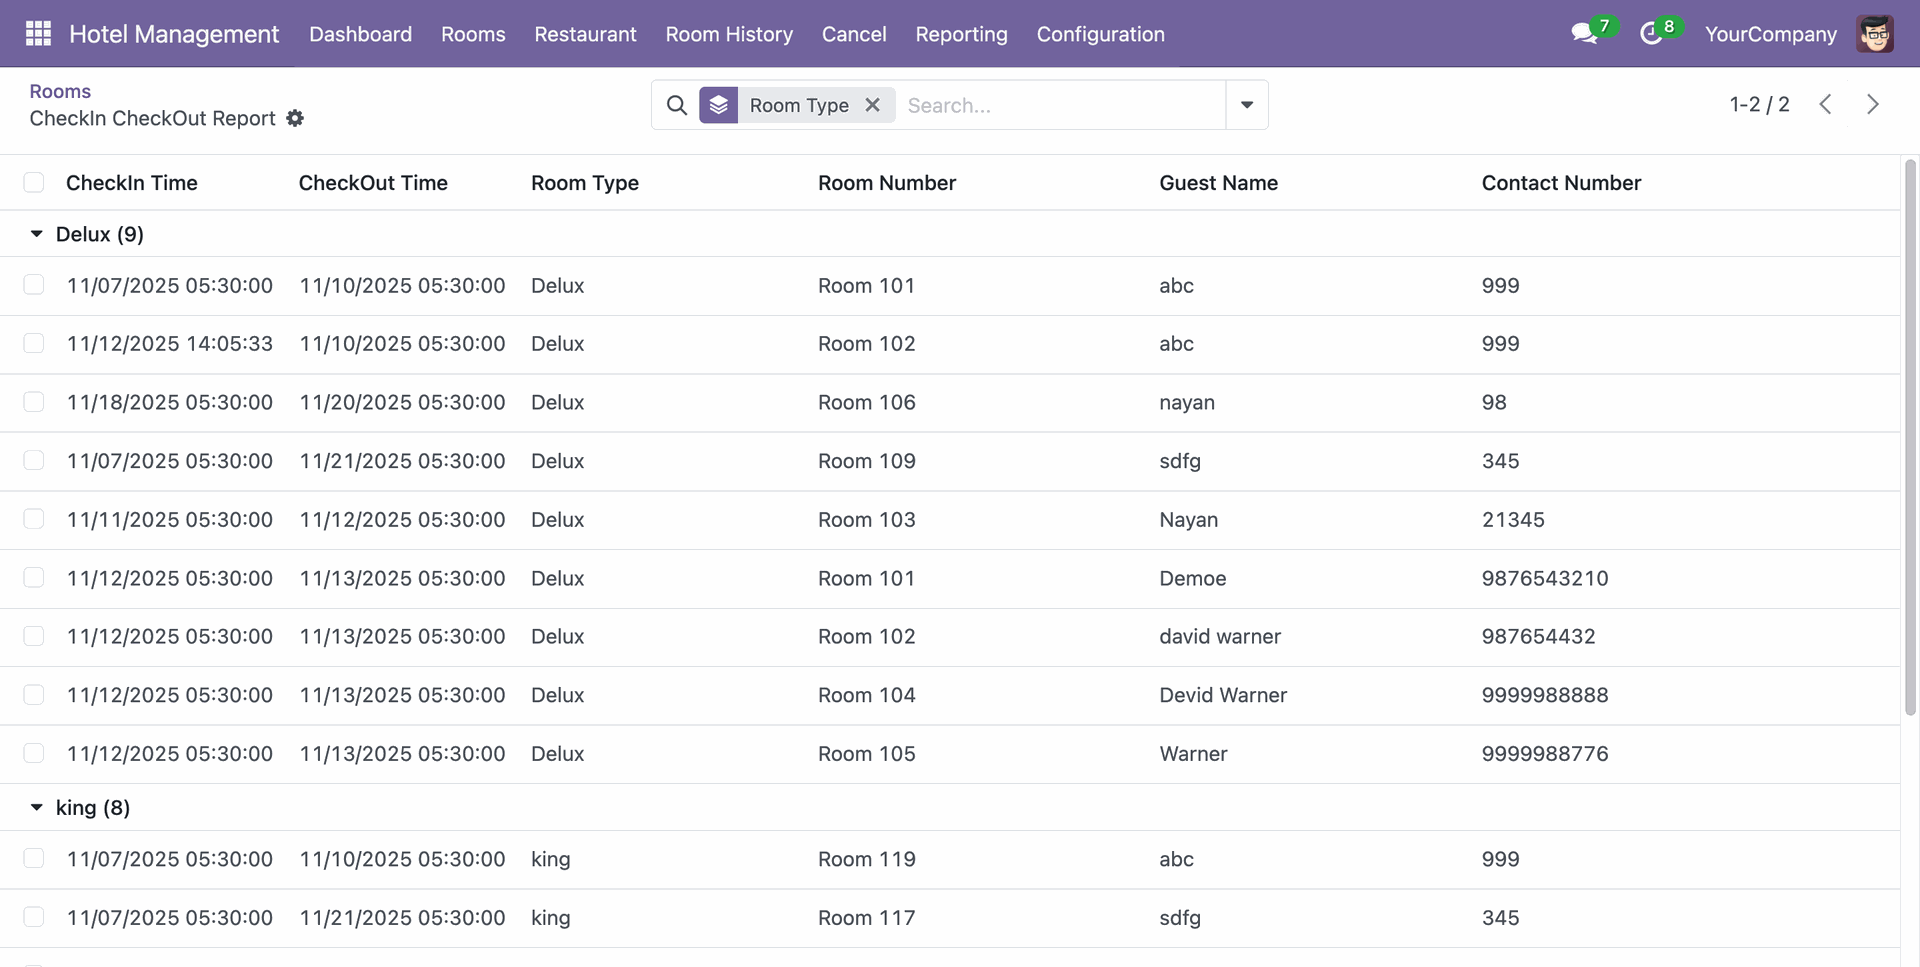This screenshot has height=967, width=1920.
Task: Click the gear icon beside CheckIn CheckOut Report
Action: [x=295, y=118]
